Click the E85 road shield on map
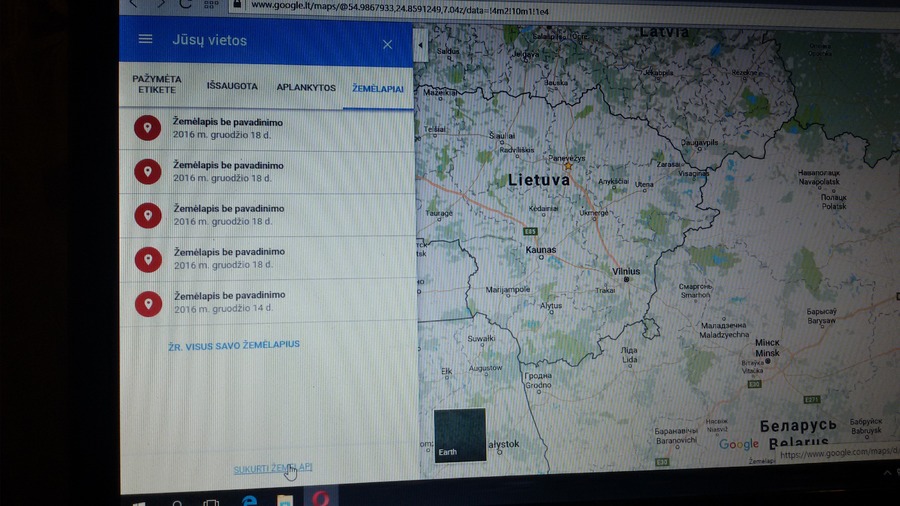Image resolution: width=900 pixels, height=506 pixels. (x=530, y=231)
